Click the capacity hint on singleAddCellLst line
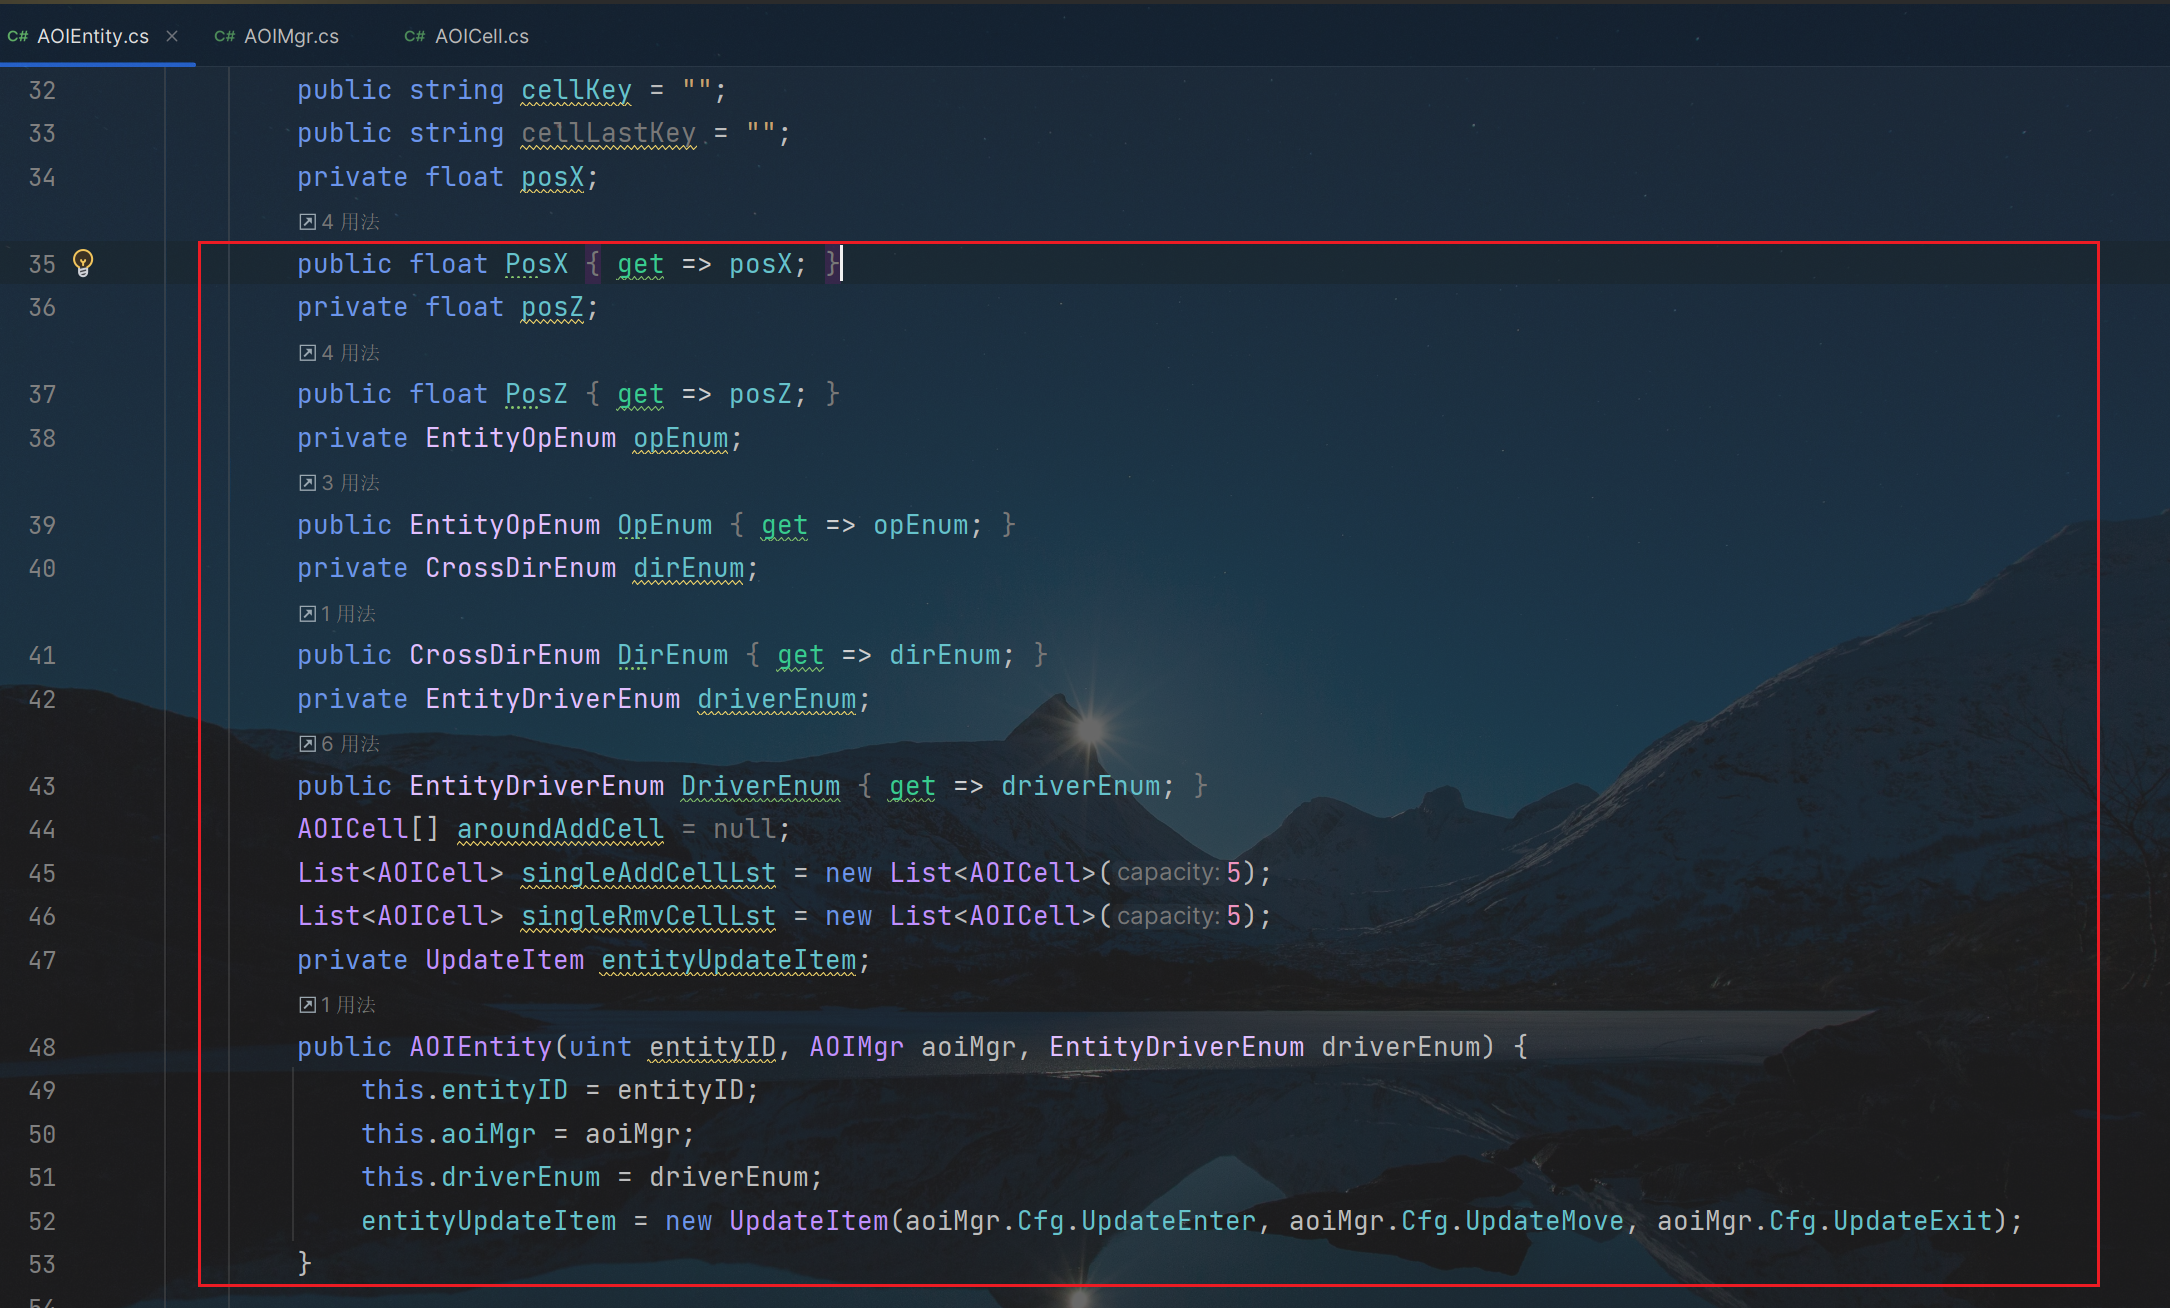The height and width of the screenshot is (1308, 2170). (1168, 873)
